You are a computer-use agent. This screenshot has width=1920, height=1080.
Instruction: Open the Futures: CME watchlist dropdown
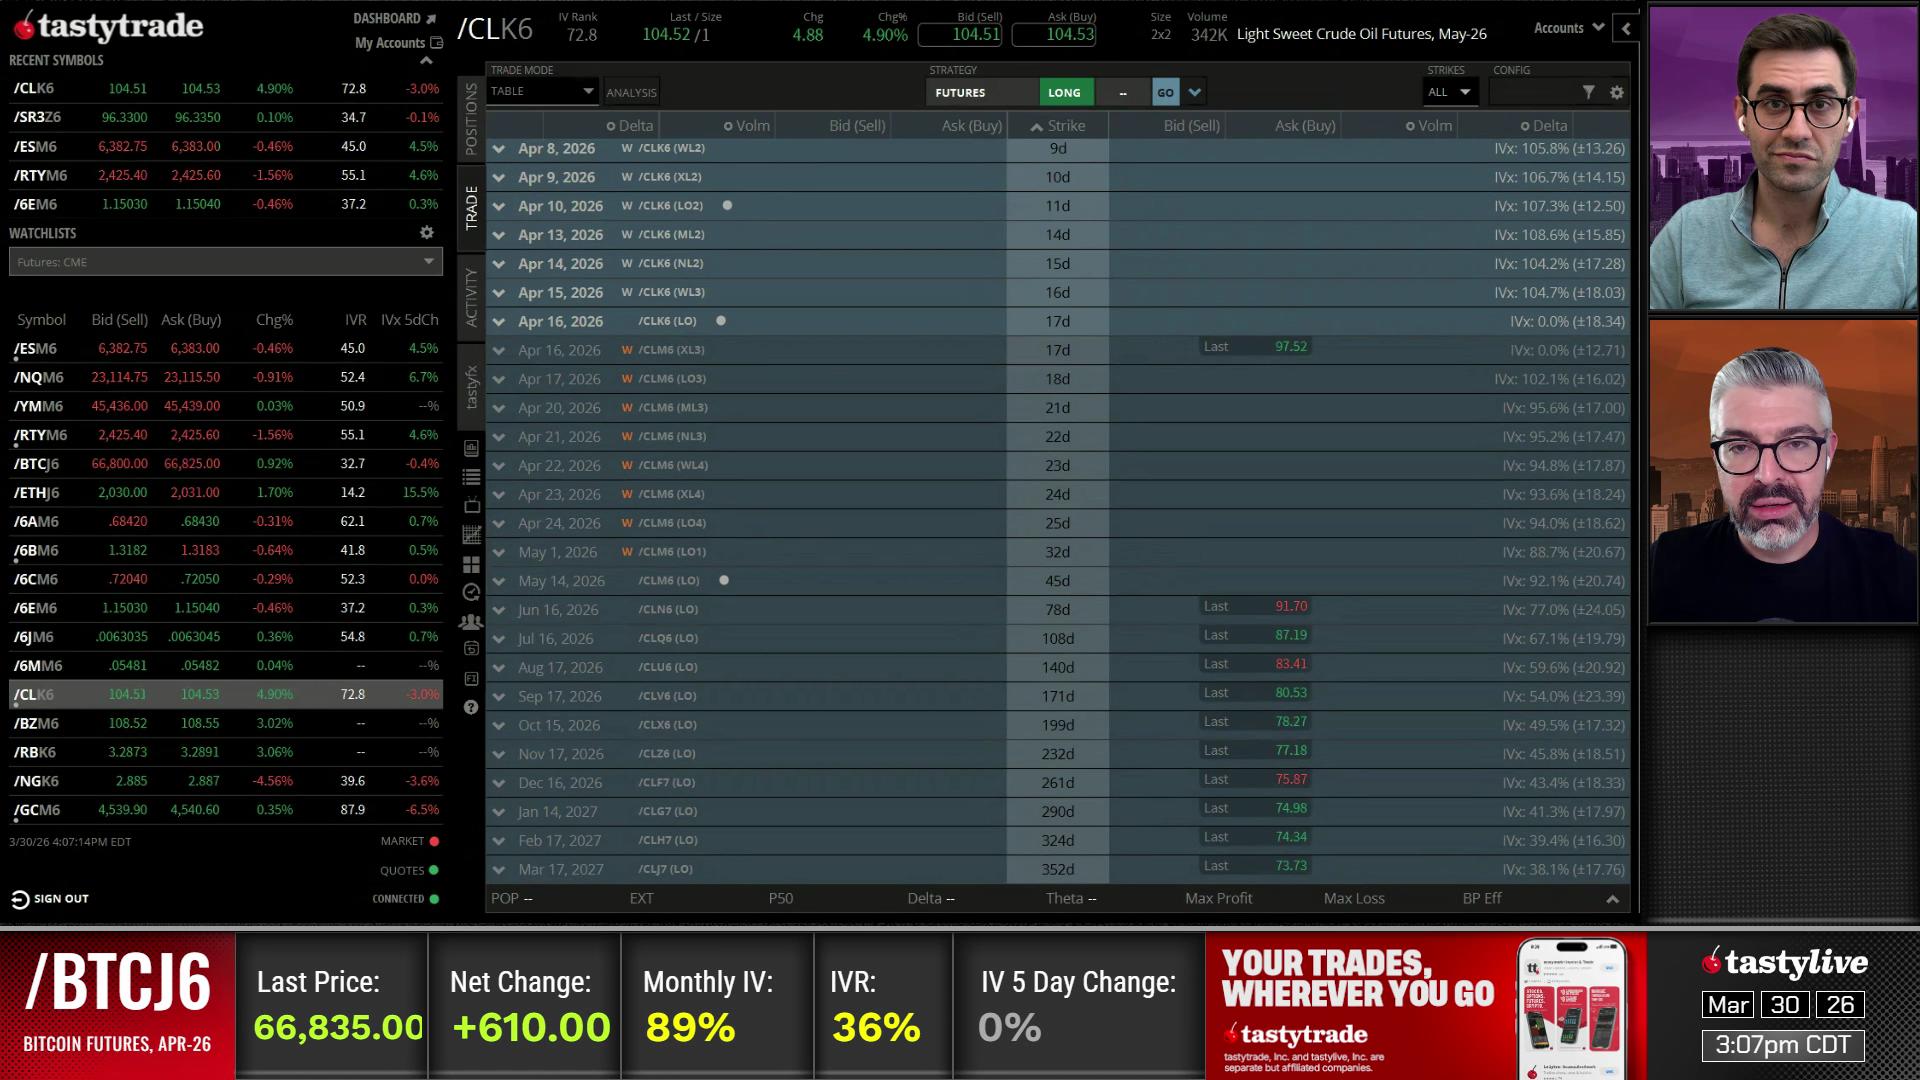226,262
